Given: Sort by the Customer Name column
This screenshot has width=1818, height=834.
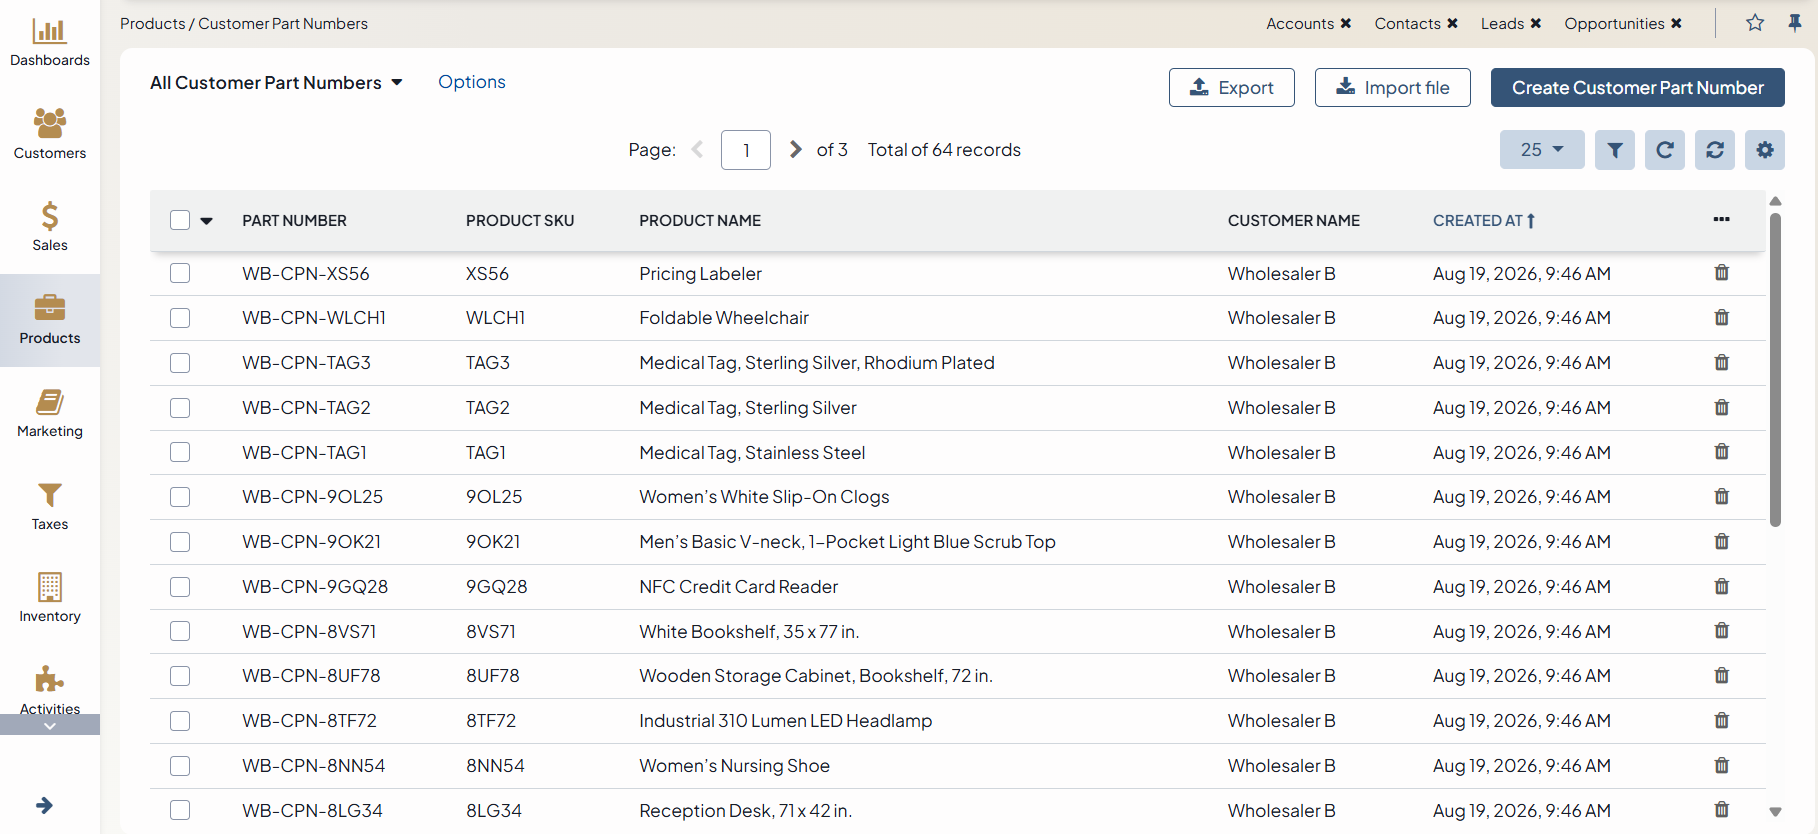Looking at the screenshot, I should pos(1294,221).
